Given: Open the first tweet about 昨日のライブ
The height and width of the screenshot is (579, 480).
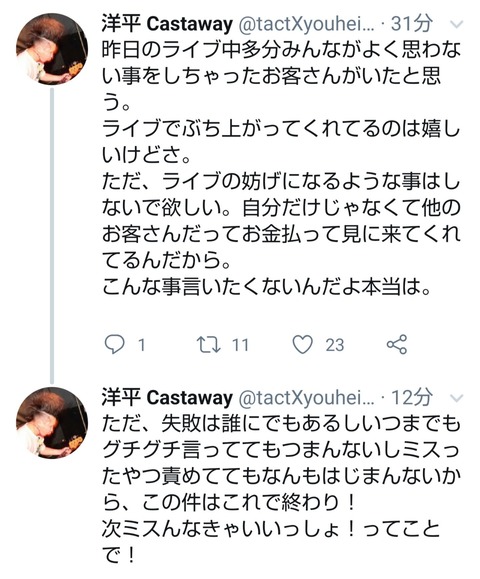Looking at the screenshot, I should point(281,168).
